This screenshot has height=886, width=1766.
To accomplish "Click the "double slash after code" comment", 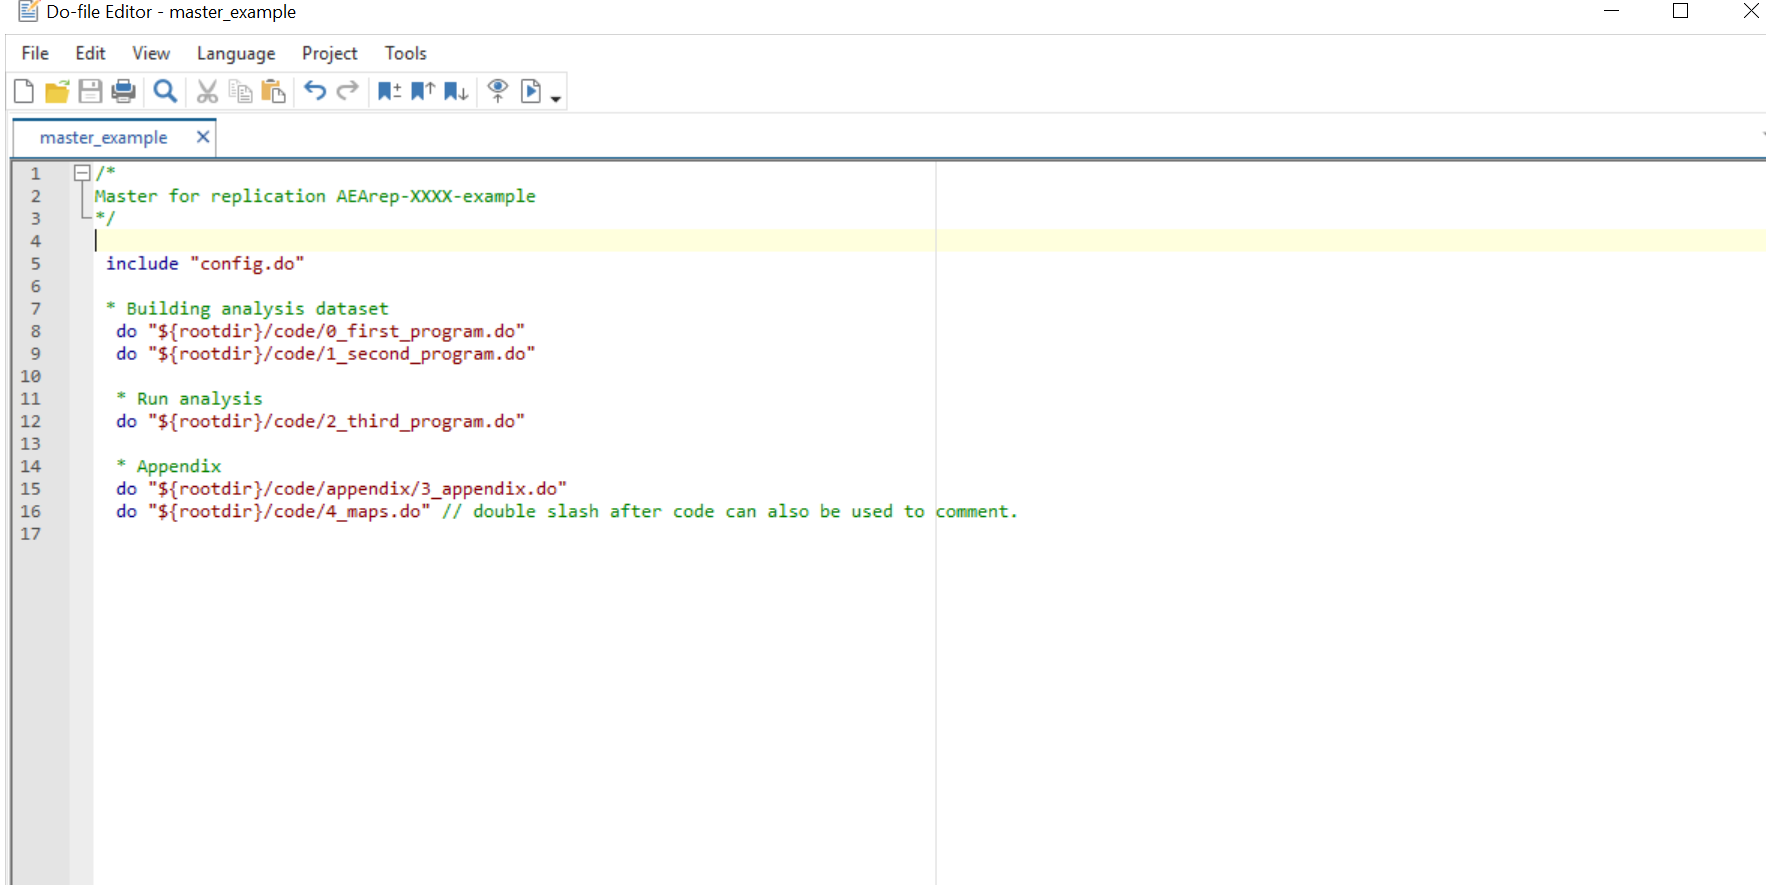I will 730,511.
